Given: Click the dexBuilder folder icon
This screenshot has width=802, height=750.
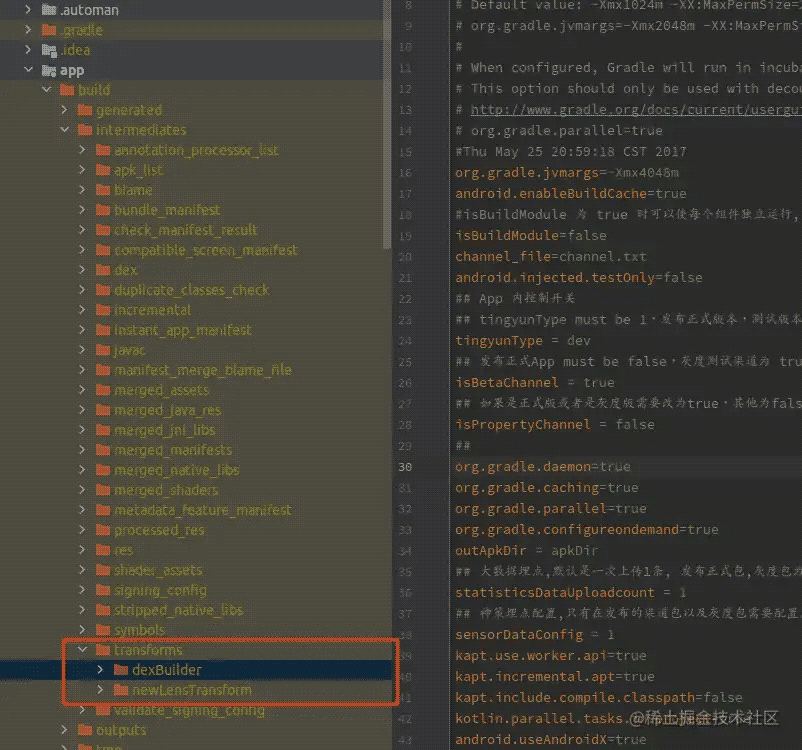Looking at the screenshot, I should [x=121, y=670].
